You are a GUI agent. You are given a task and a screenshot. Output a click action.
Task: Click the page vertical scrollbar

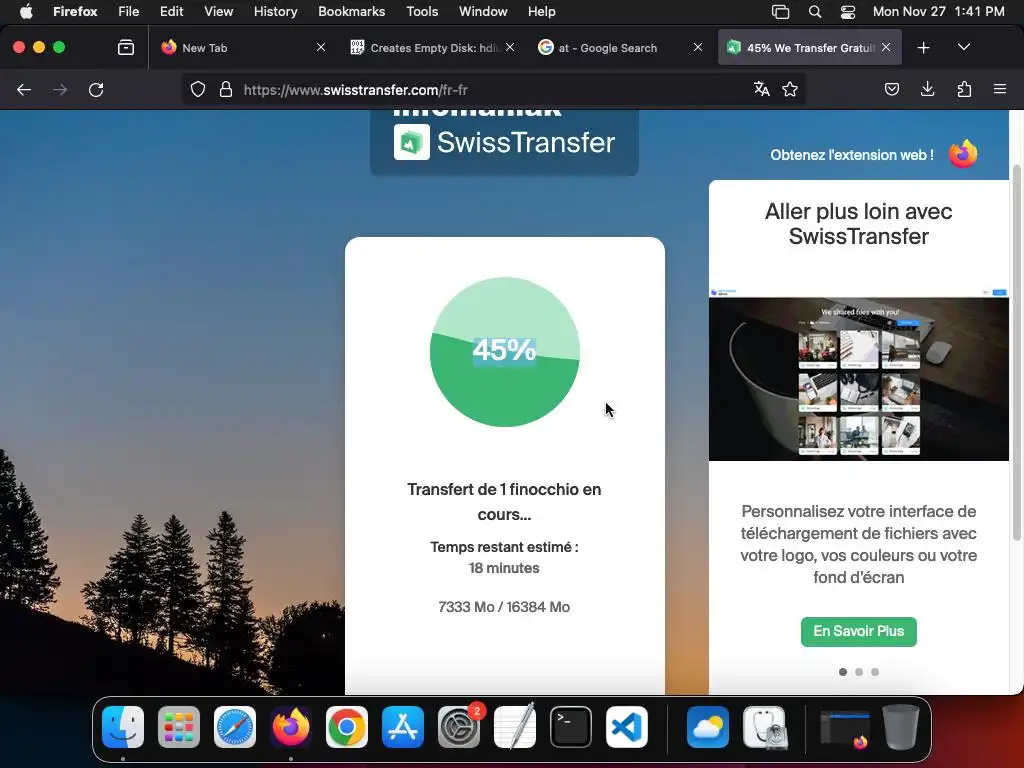tap(1016, 353)
